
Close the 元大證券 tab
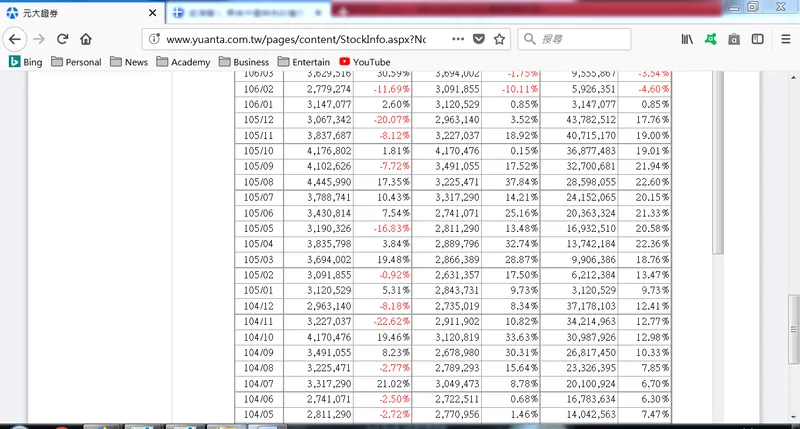pyautogui.click(x=152, y=13)
